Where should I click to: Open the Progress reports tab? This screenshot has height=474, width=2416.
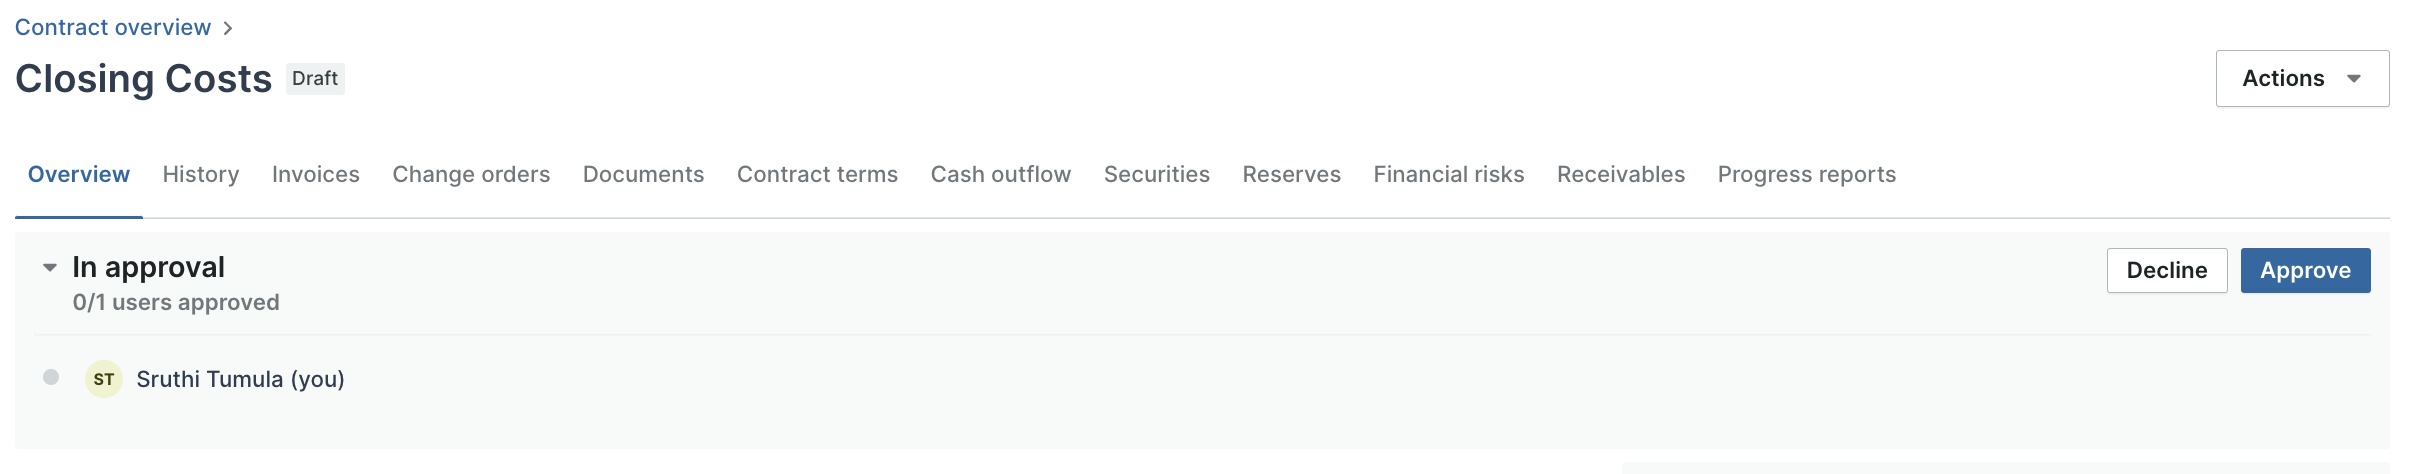(1807, 174)
